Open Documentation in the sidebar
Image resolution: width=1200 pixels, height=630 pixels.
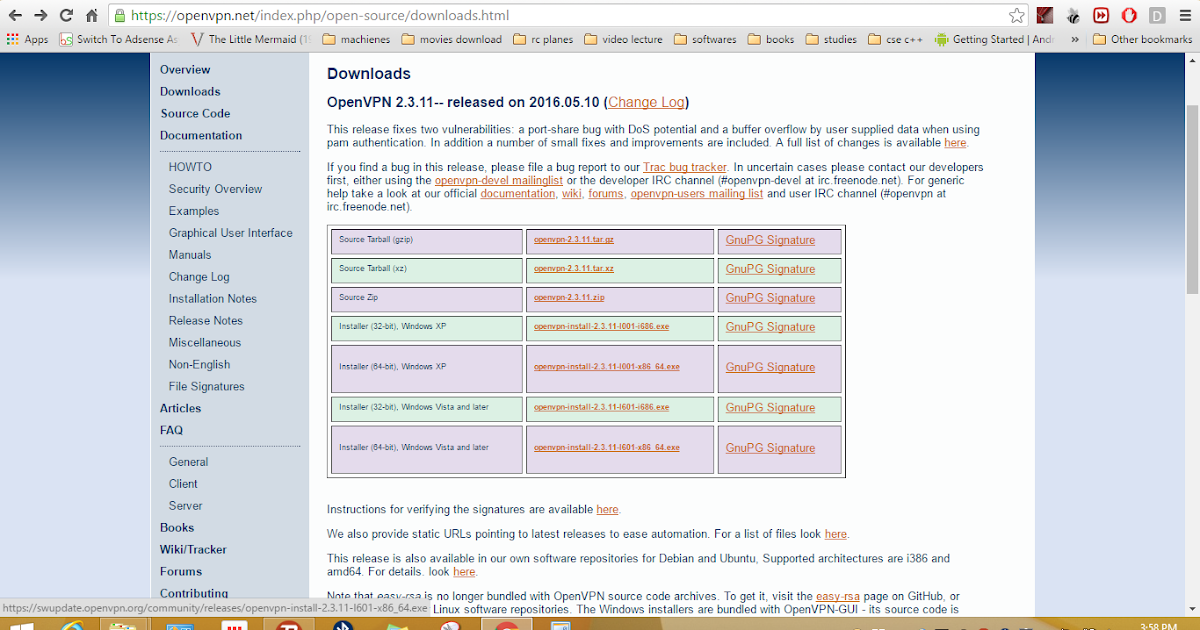pos(201,136)
